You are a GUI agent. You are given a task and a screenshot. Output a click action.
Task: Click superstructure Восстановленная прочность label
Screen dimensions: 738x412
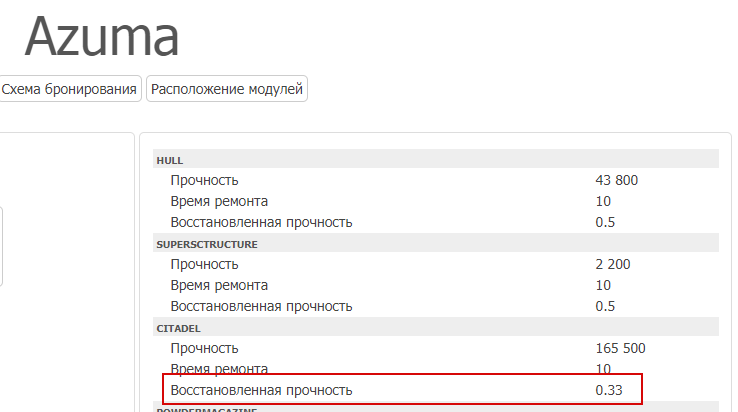261,306
